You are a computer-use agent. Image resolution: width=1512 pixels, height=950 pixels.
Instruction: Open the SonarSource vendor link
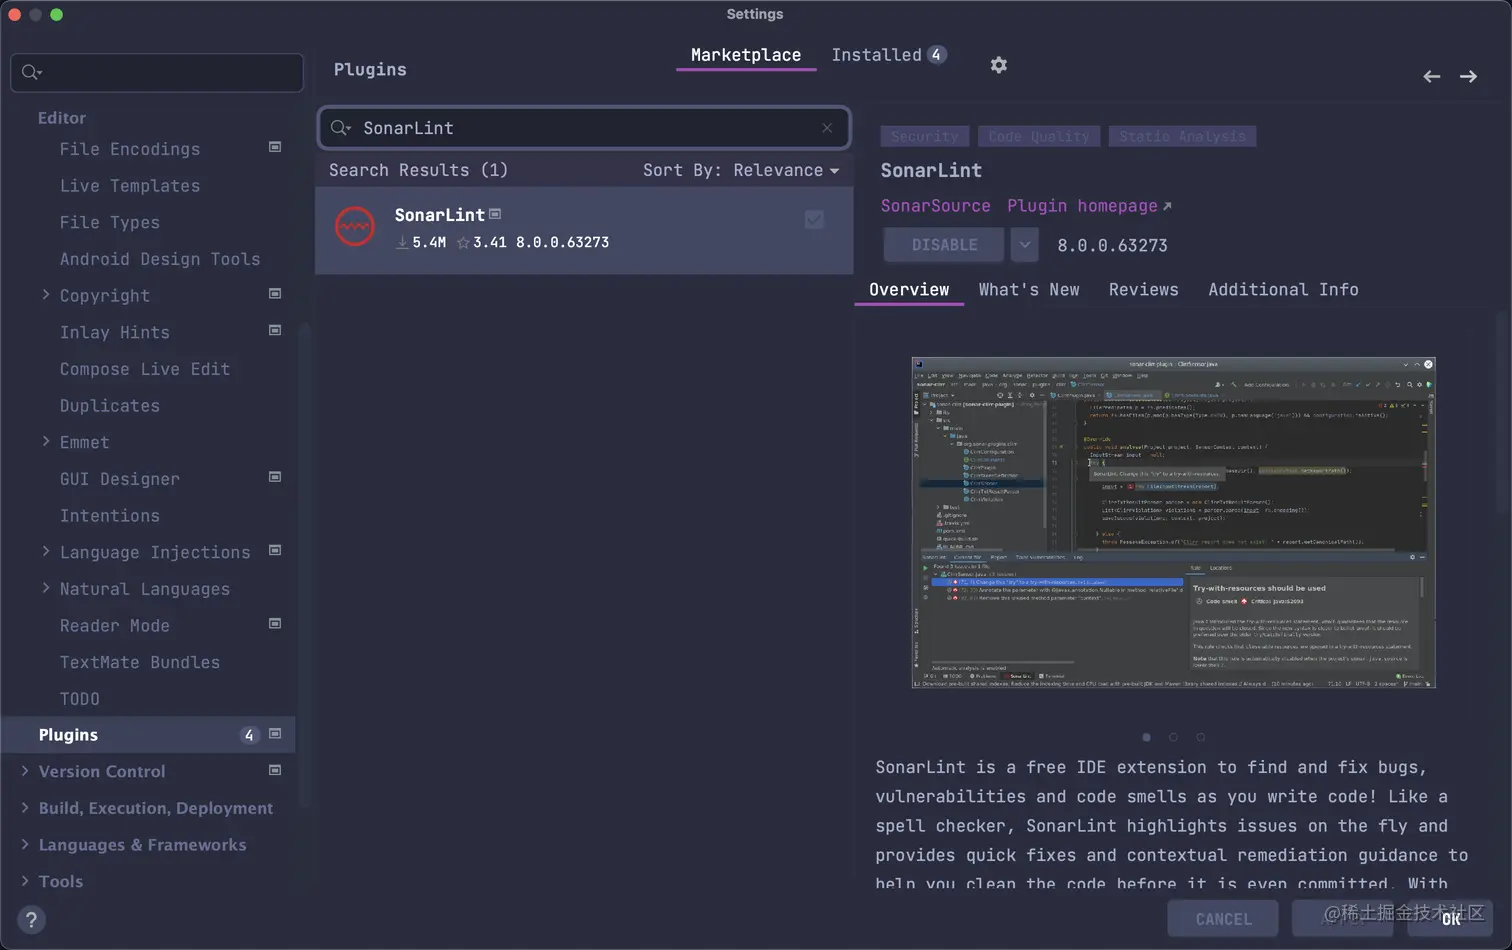coord(935,205)
